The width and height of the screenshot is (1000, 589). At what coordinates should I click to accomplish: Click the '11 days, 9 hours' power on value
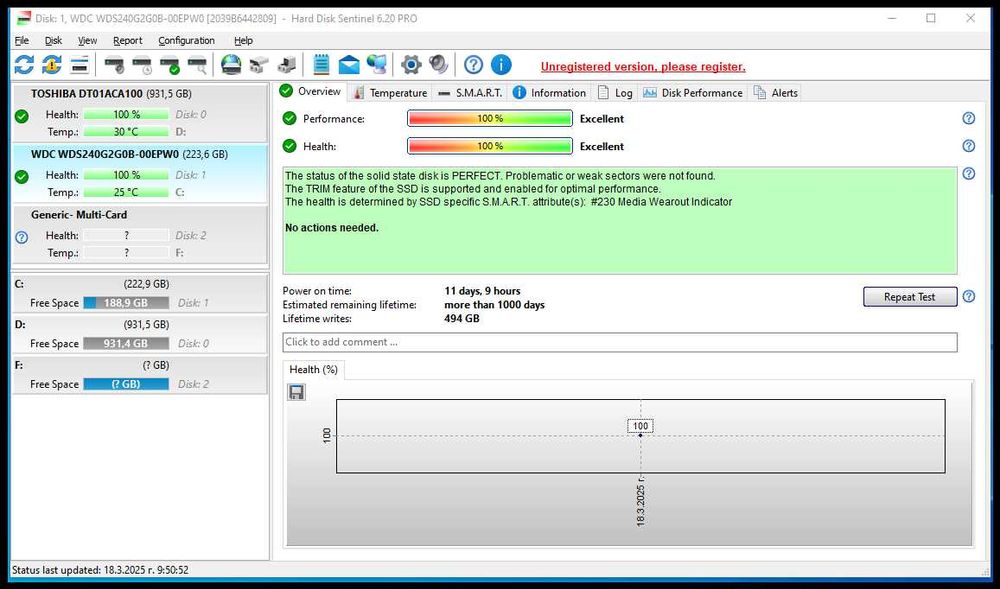pyautogui.click(x=482, y=291)
